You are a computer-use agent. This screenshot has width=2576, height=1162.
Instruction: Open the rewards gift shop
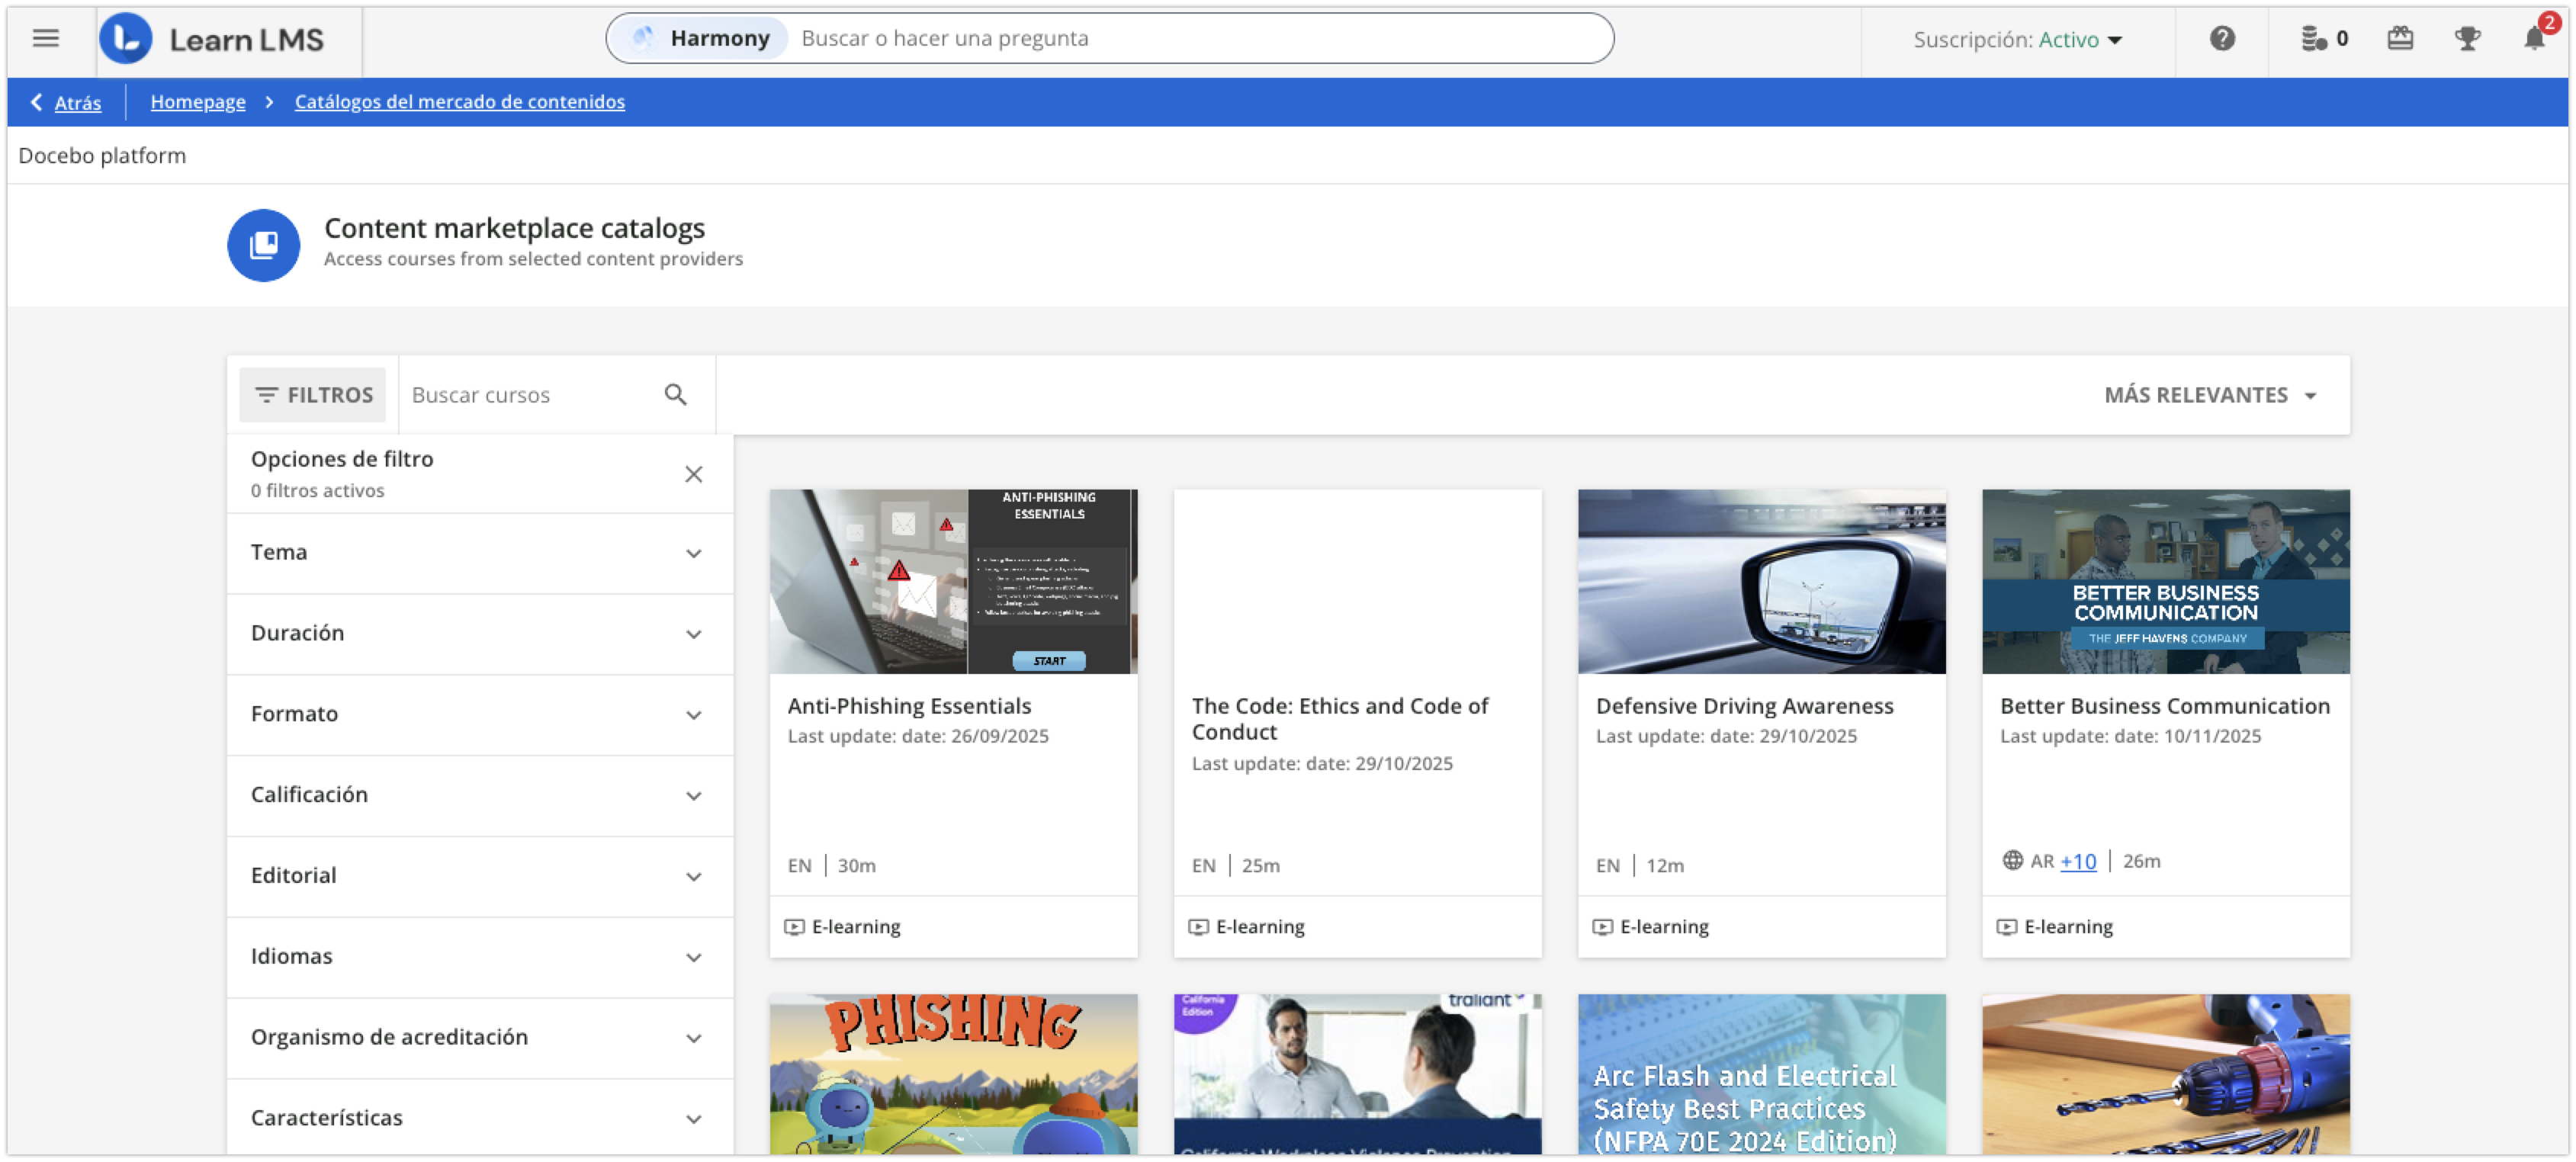tap(2400, 38)
